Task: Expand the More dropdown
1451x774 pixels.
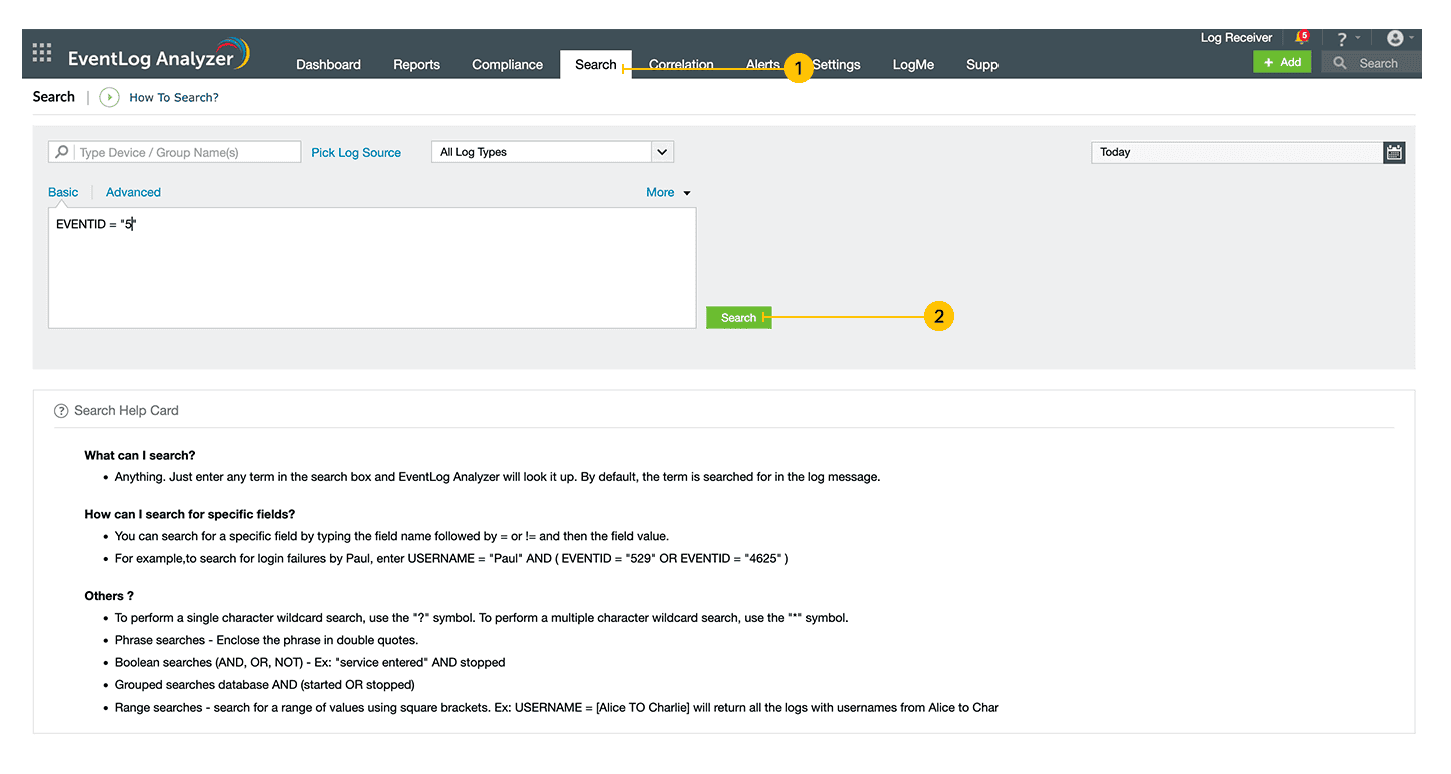Action: [668, 192]
